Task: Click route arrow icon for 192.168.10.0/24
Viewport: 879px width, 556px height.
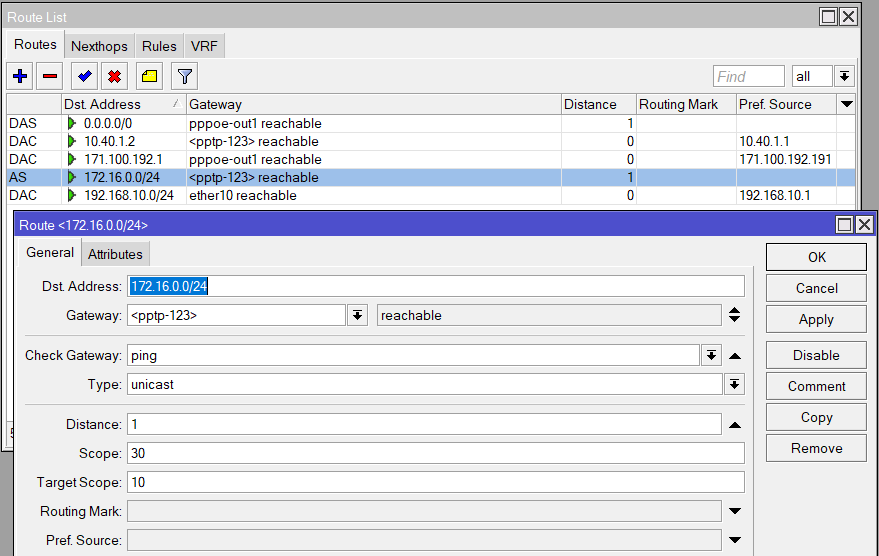Action: pyautogui.click(x=72, y=195)
